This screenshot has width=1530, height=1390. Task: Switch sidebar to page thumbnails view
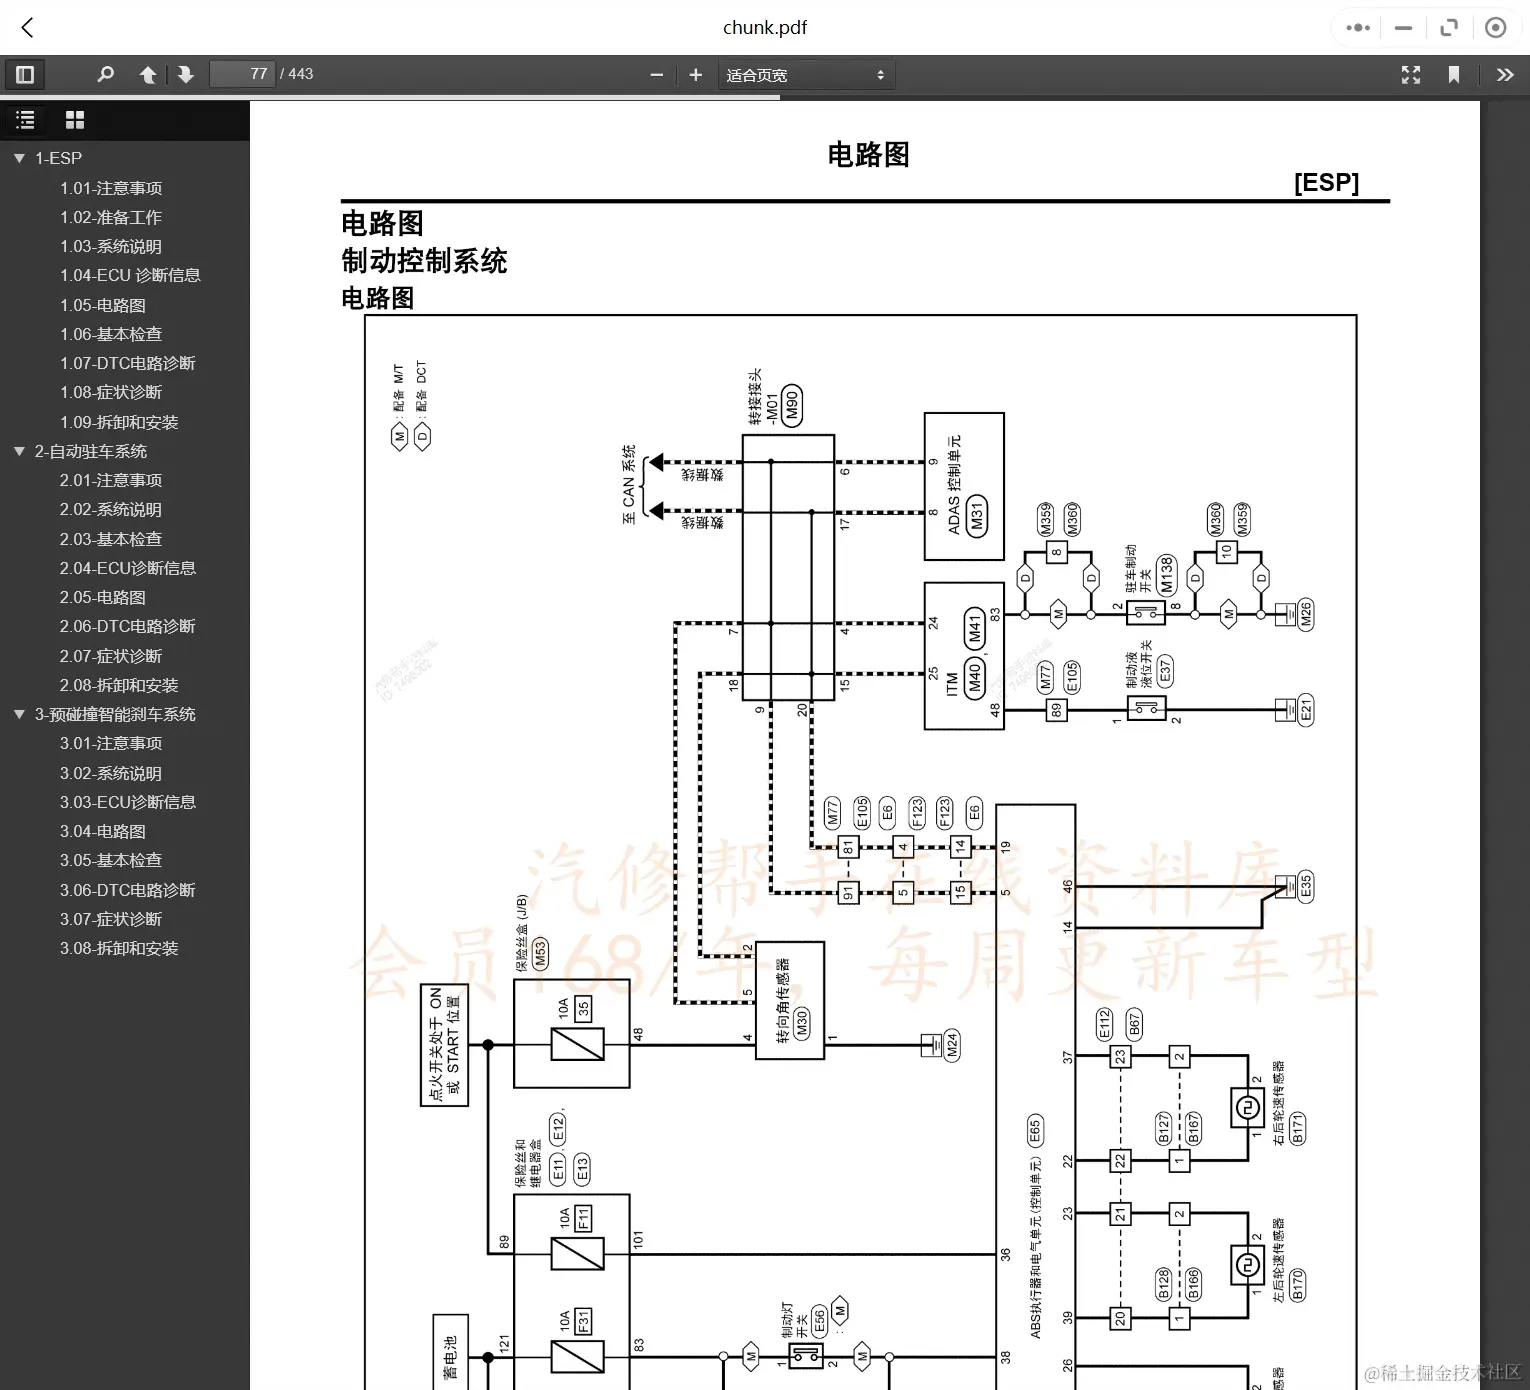tap(75, 120)
